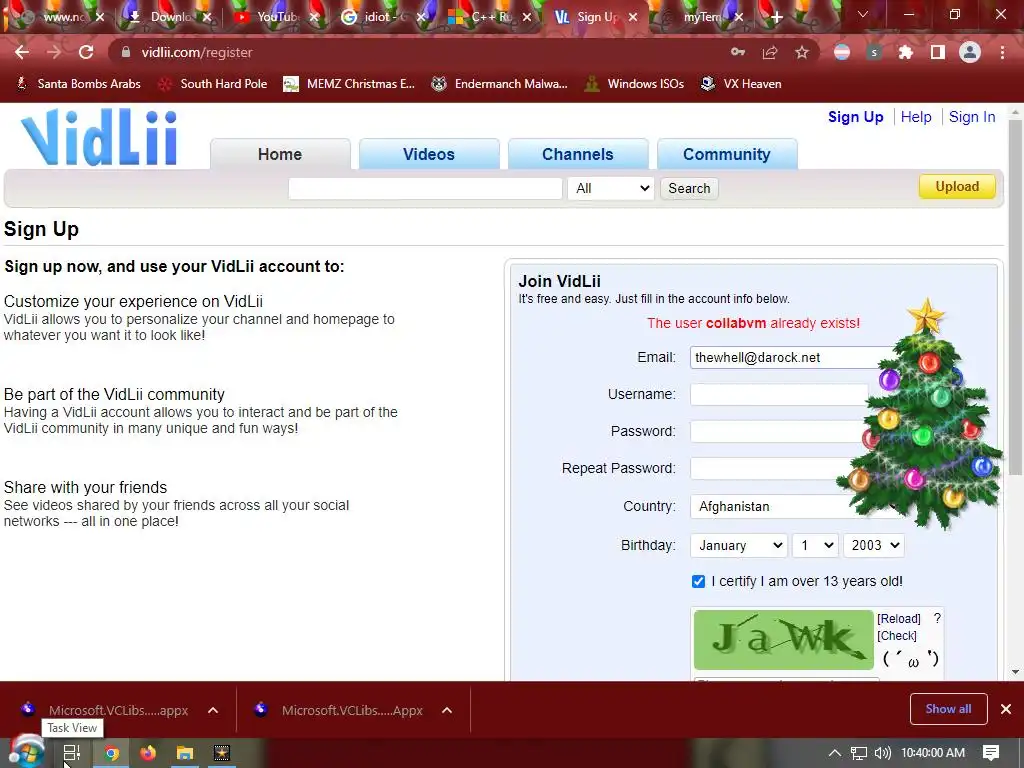The height and width of the screenshot is (768, 1024).
Task: Open the Windows Start button
Action: click(x=26, y=752)
